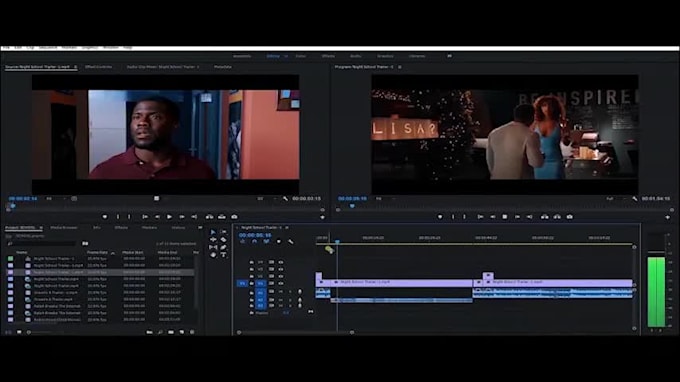This screenshot has height=382, width=680.
Task: Open the Sequence menu in the menu bar
Action: click(48, 47)
